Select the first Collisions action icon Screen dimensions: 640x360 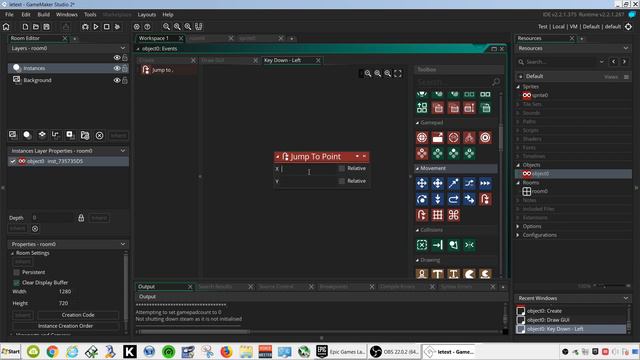click(x=422, y=245)
